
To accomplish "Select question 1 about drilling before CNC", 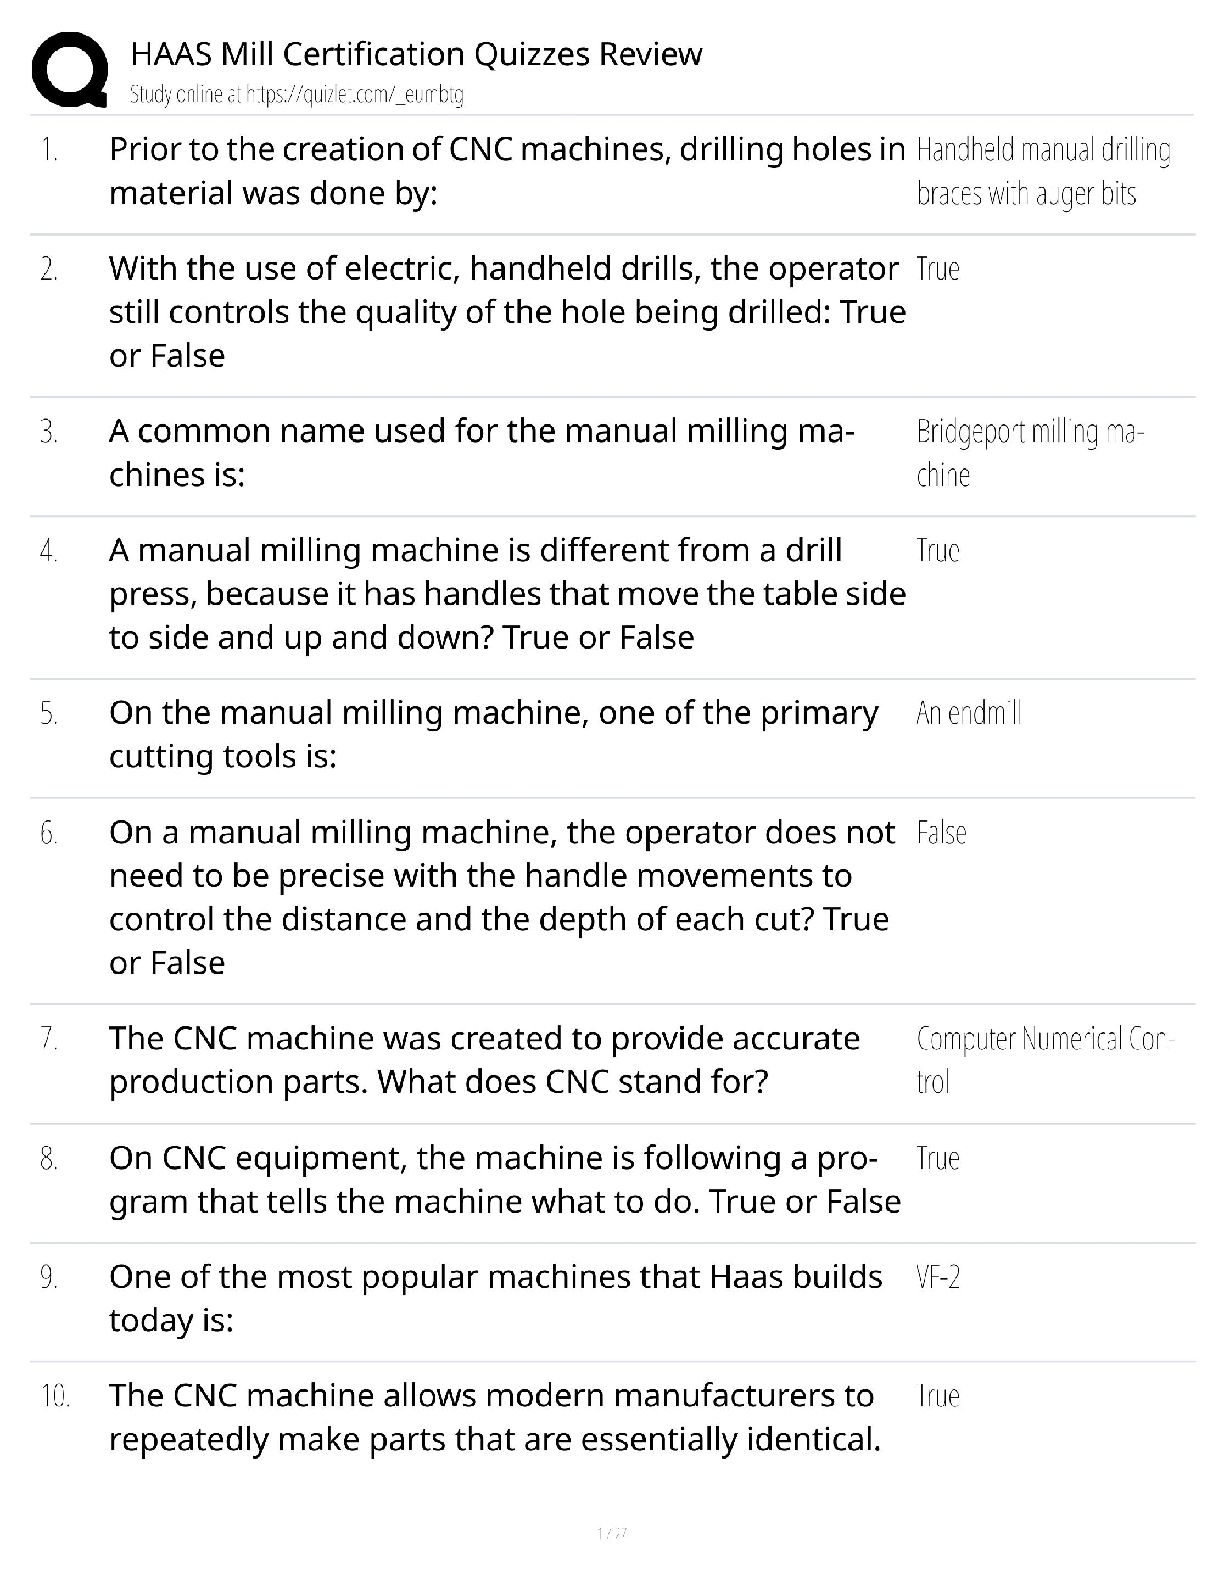I will point(506,171).
